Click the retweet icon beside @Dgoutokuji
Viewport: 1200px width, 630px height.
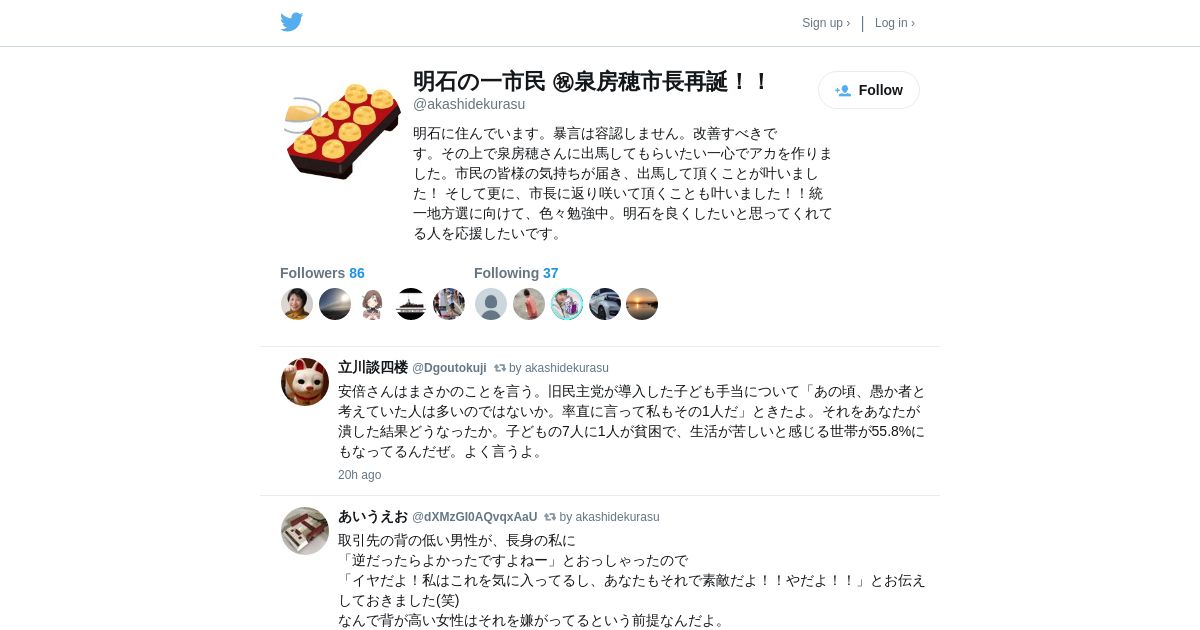click(500, 368)
